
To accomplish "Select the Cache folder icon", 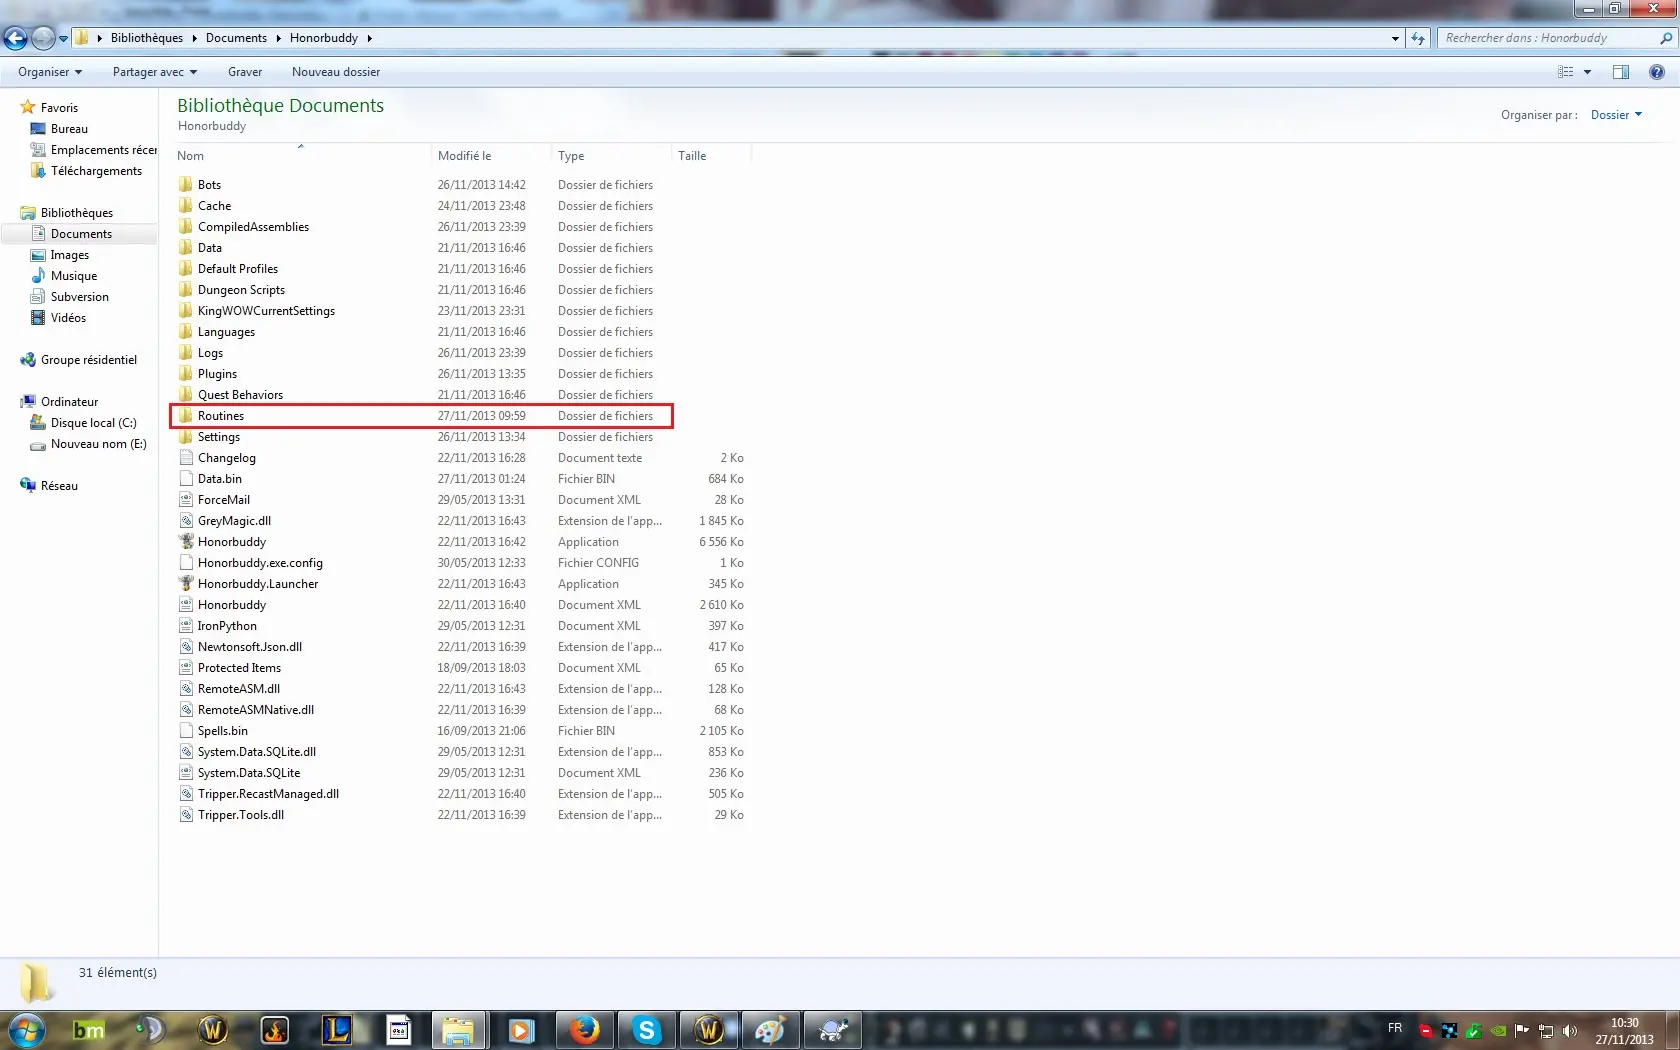I will [186, 206].
